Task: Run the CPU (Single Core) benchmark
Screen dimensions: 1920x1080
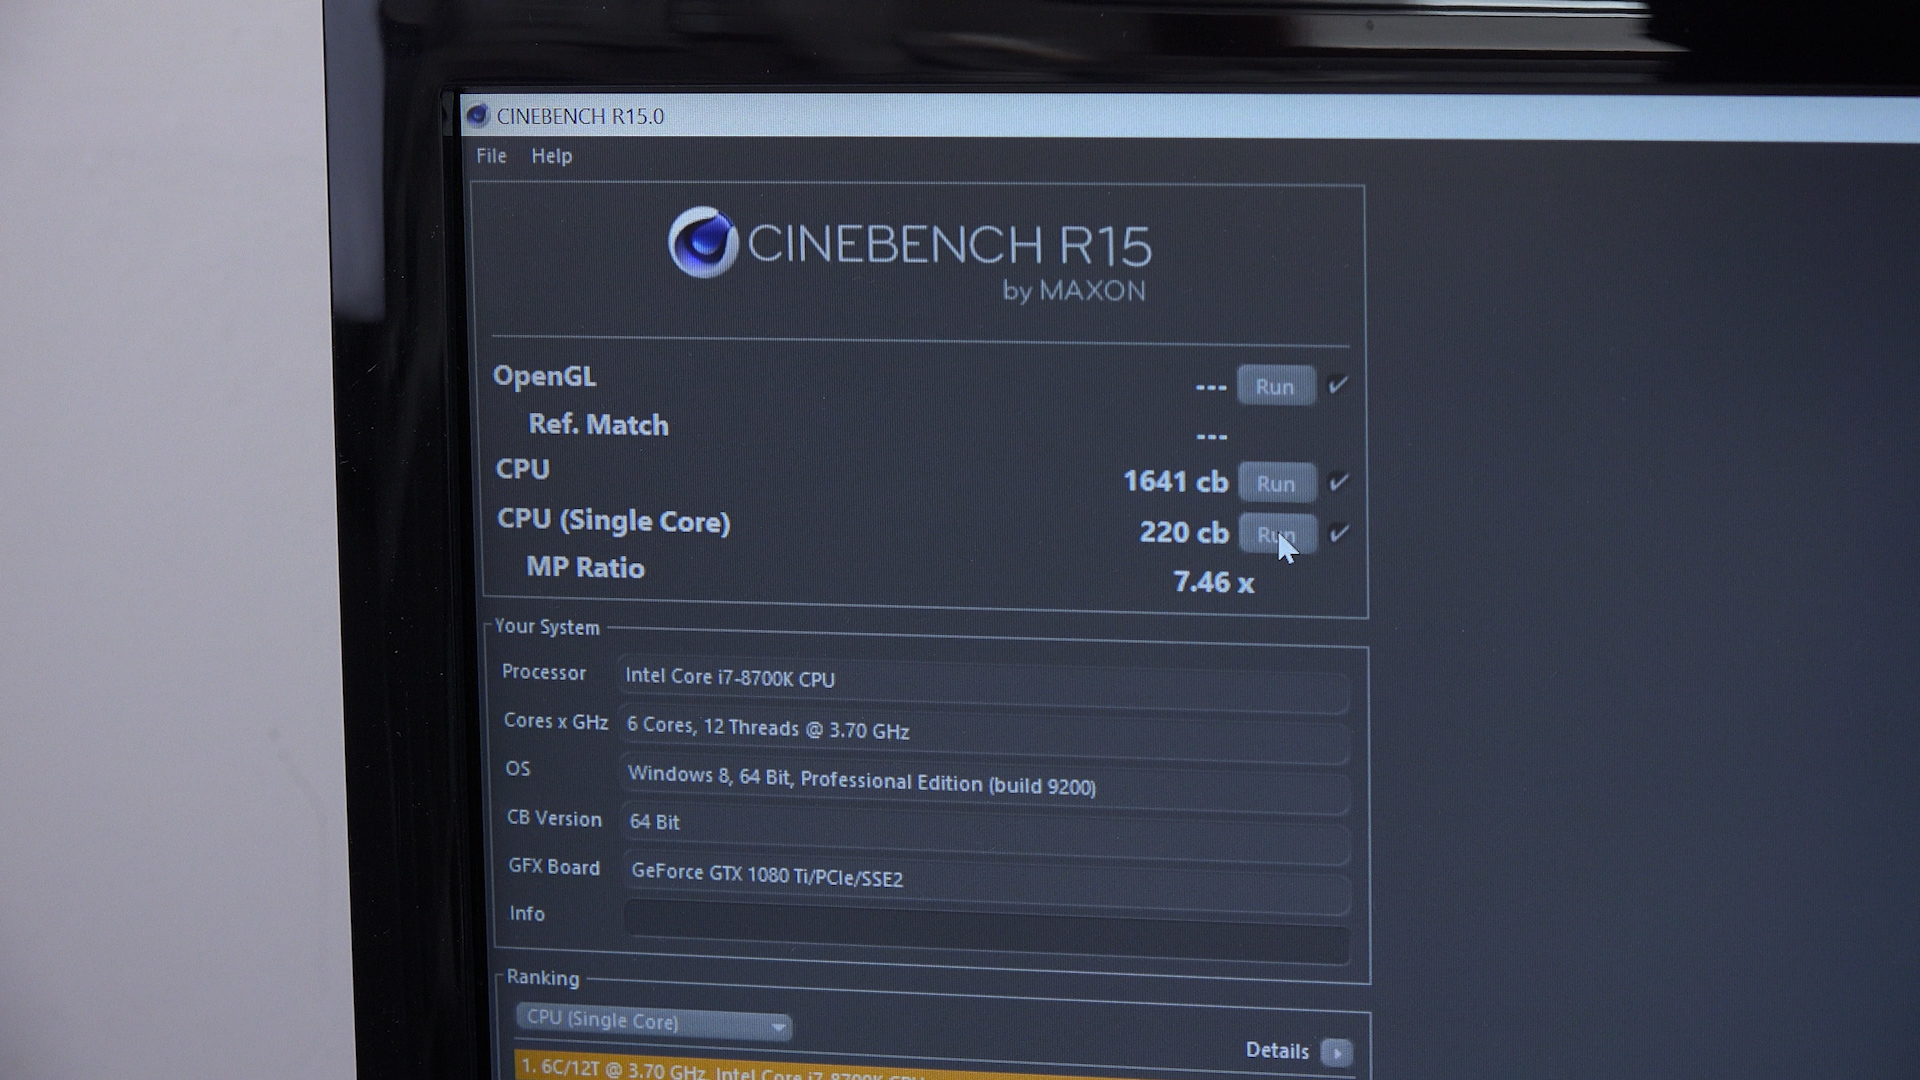Action: 1277,534
